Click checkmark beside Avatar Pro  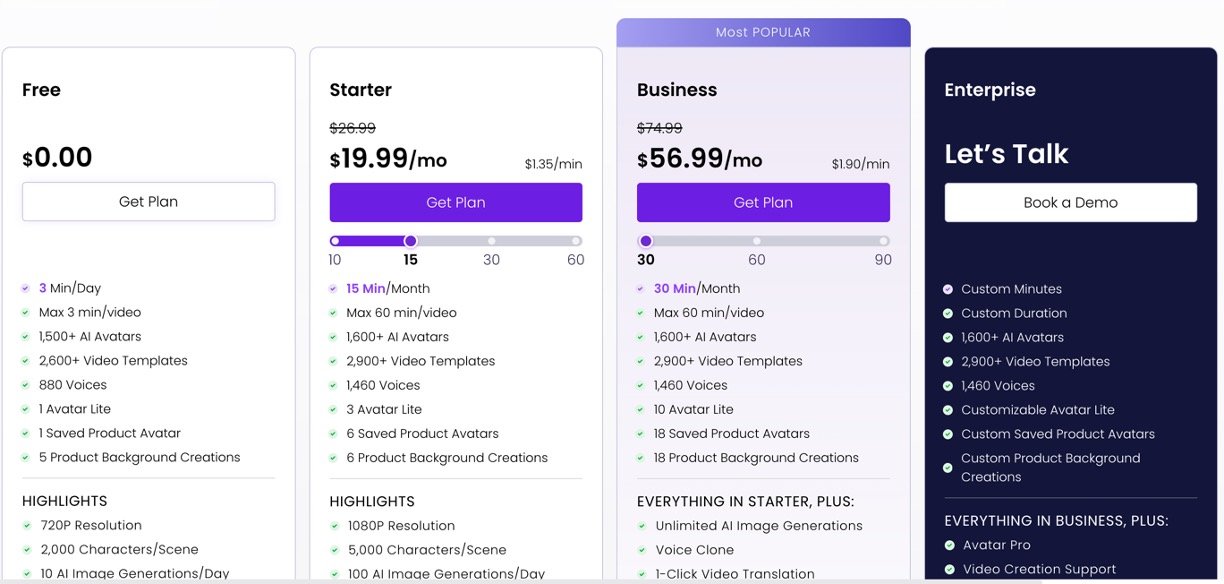click(949, 545)
